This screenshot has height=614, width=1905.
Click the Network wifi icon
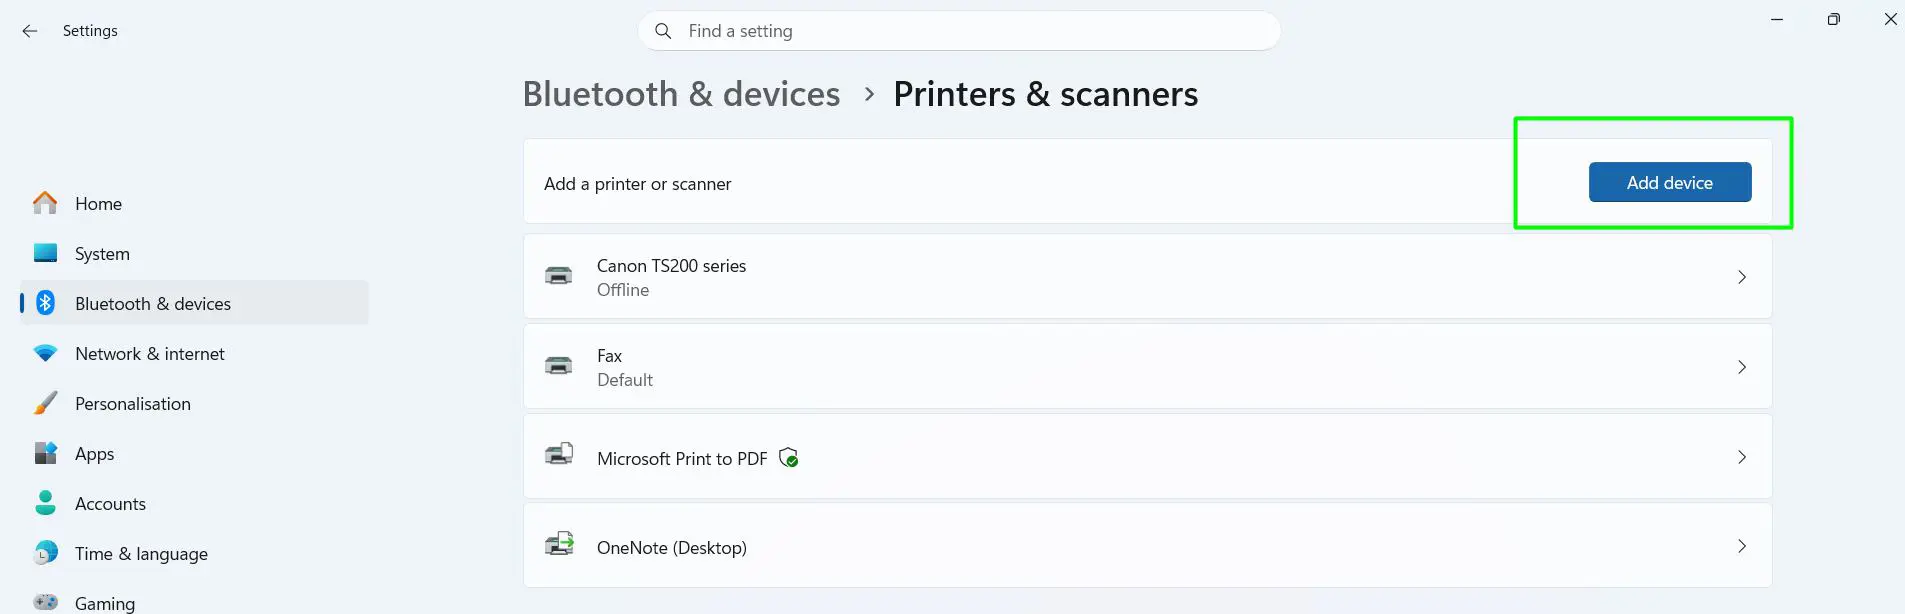pos(45,353)
